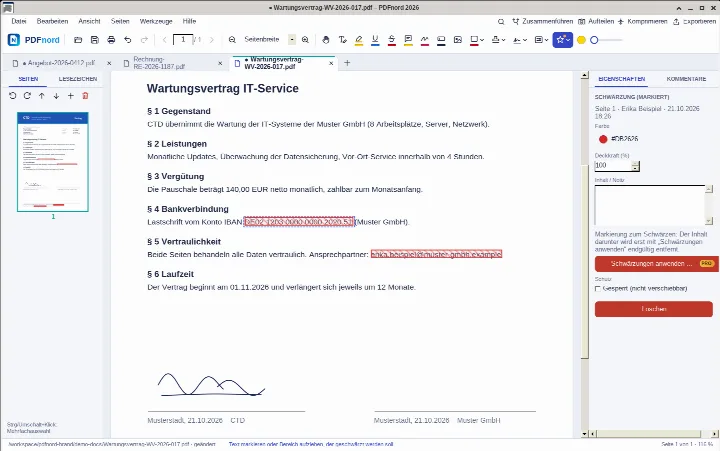Viewport: 720px width, 451px height.
Task: Select page 1 thumbnail
Action: (x=53, y=162)
